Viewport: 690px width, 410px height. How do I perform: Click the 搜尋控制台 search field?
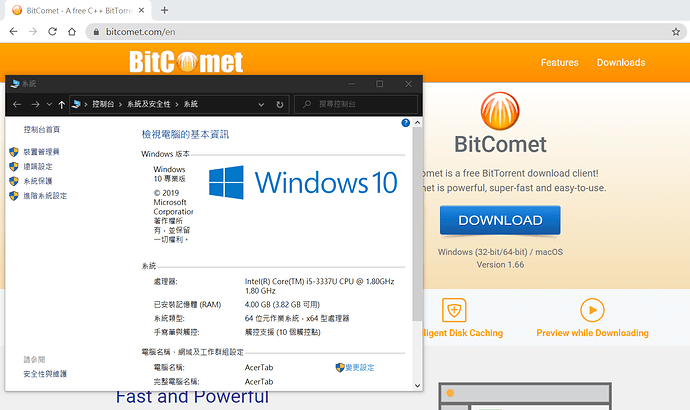coord(356,104)
